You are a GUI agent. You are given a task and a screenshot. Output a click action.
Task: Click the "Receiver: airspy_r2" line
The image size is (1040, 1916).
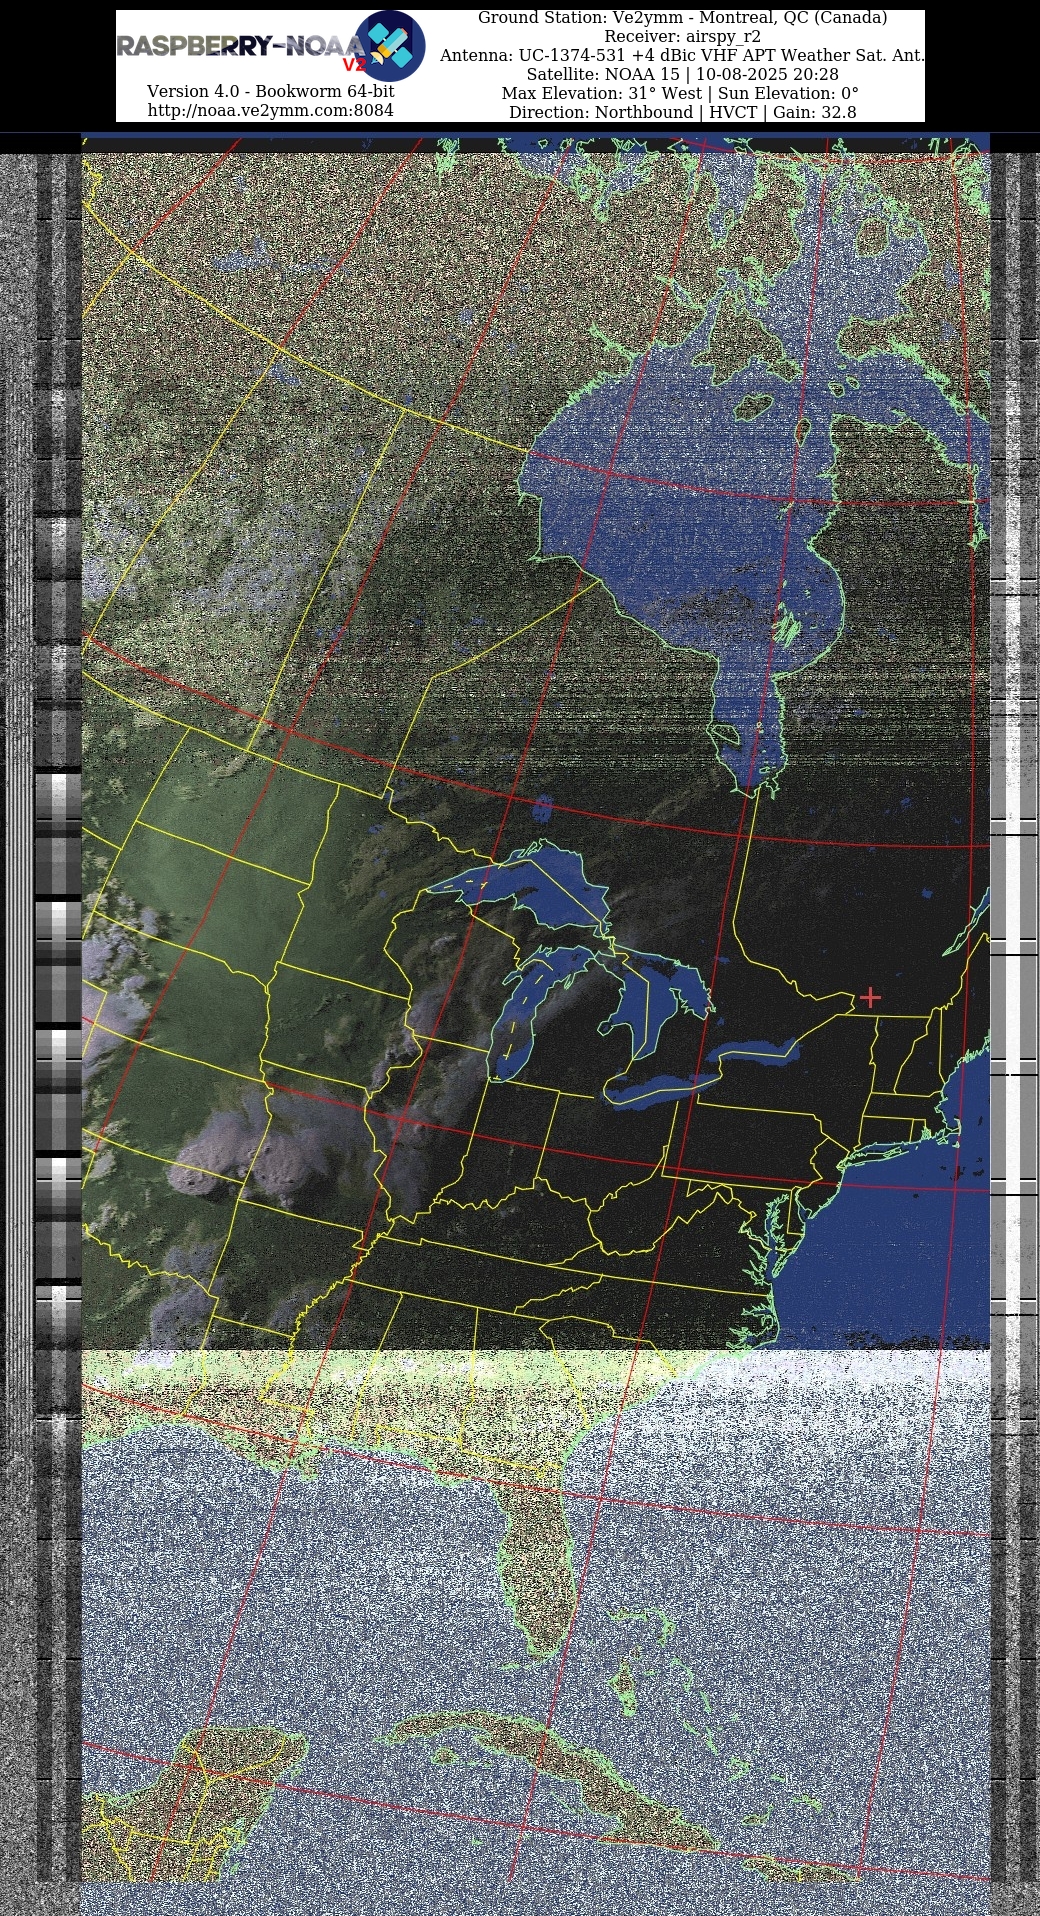pyautogui.click(x=682, y=37)
